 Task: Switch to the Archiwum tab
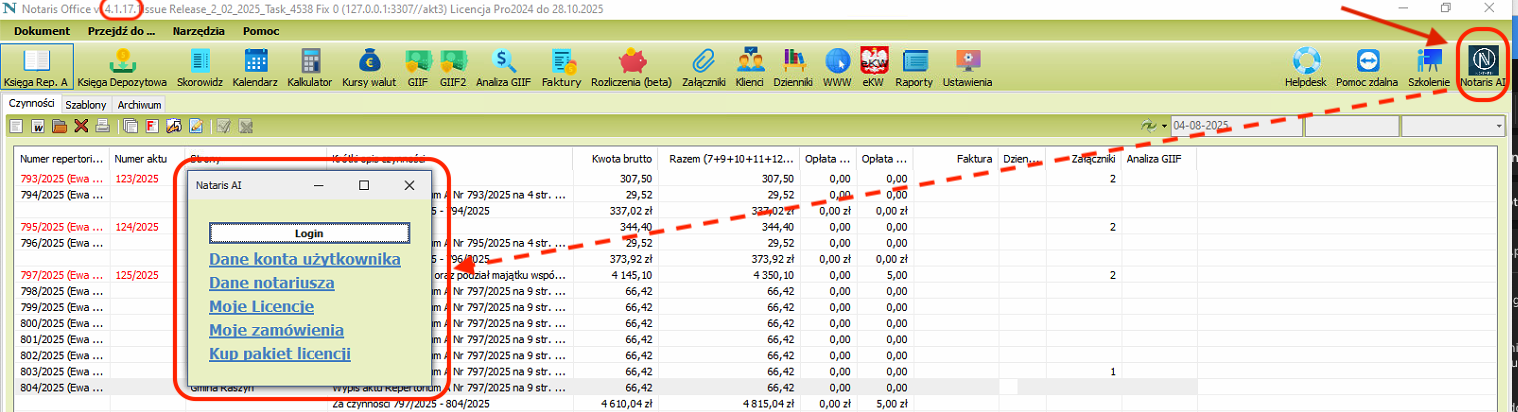click(x=138, y=104)
